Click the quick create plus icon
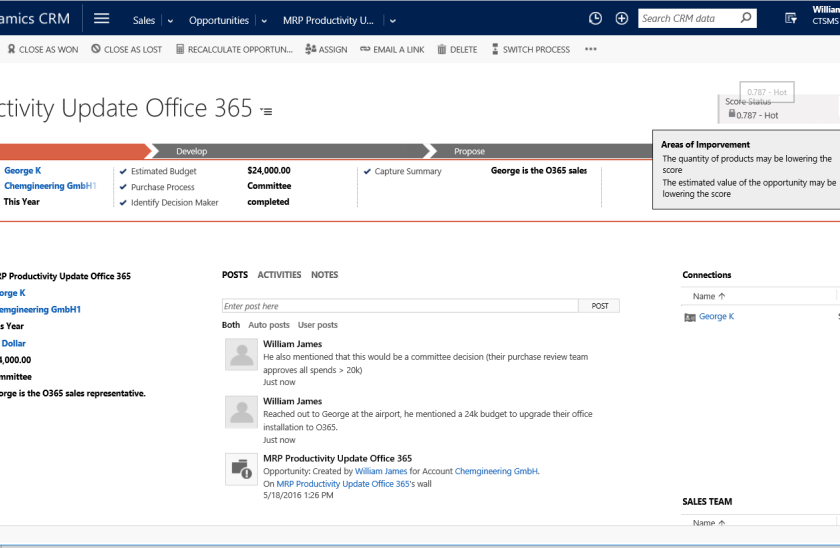The width and height of the screenshot is (840, 548). pos(621,19)
